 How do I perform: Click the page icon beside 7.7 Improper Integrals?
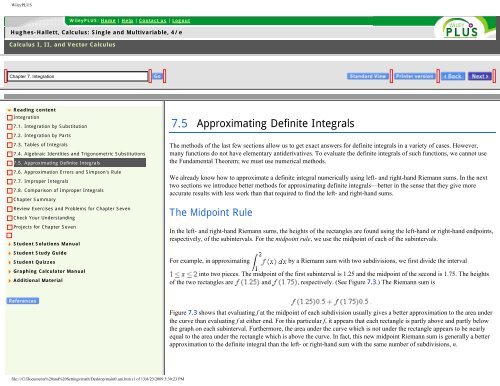pos(10,182)
